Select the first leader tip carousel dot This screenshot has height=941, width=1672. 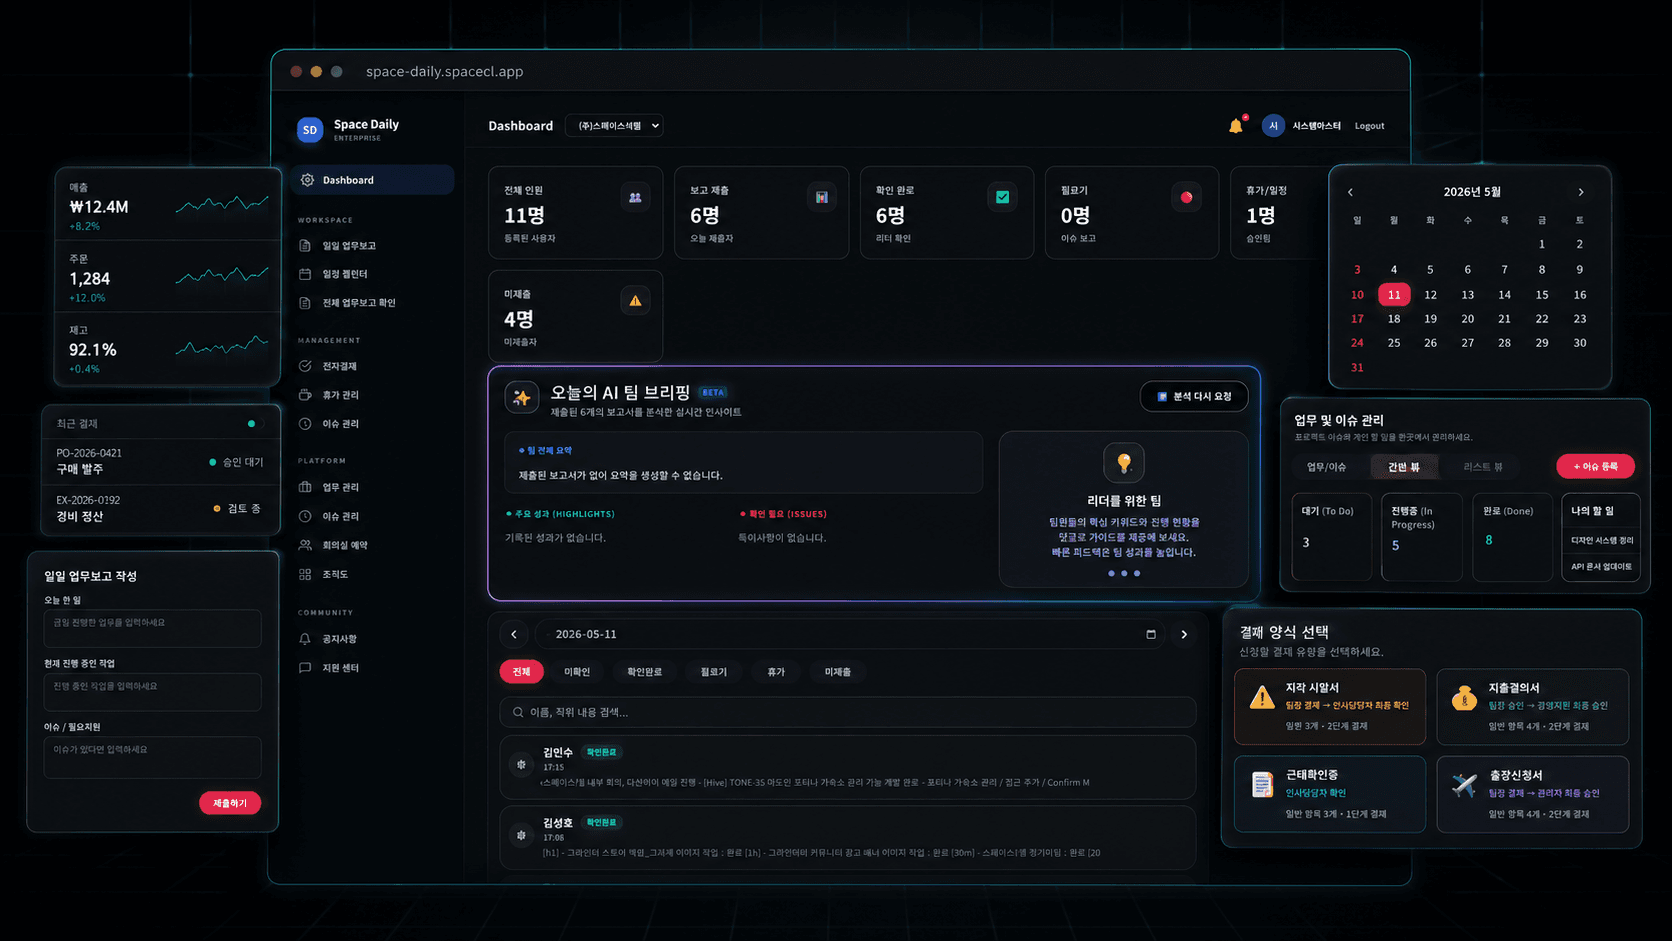coord(1111,574)
